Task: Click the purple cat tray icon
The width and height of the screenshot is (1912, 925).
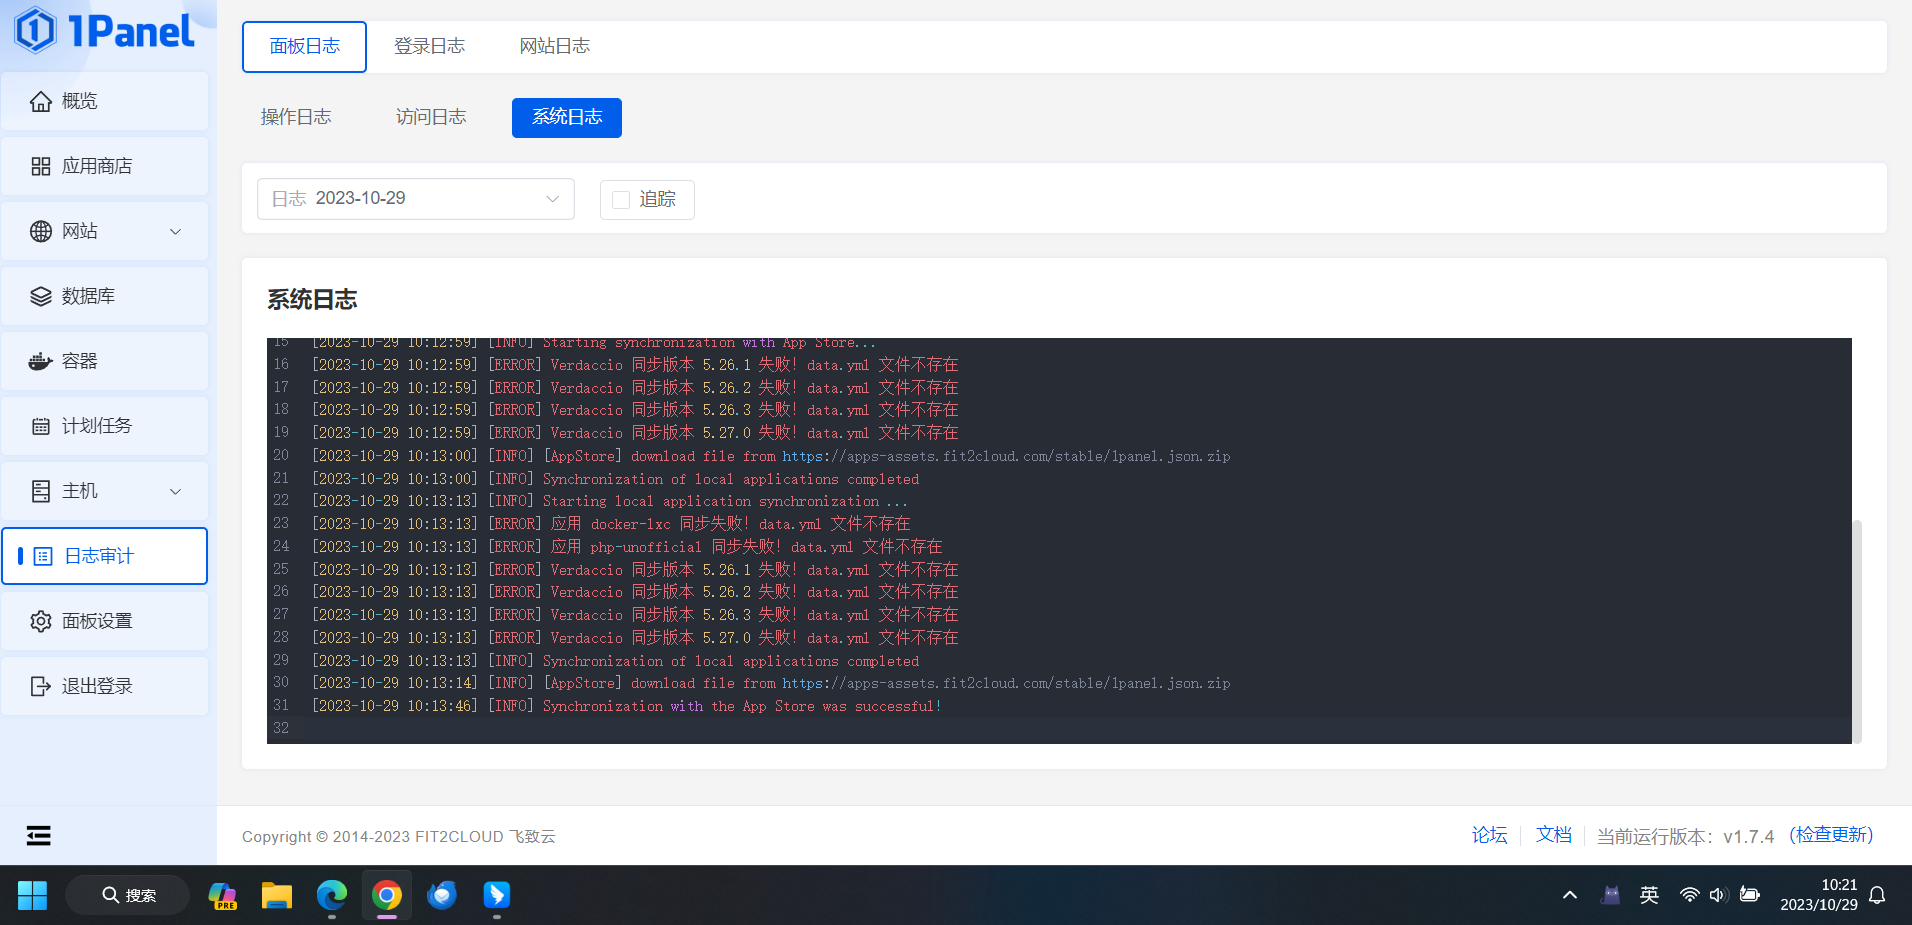Action: pos(1610,895)
